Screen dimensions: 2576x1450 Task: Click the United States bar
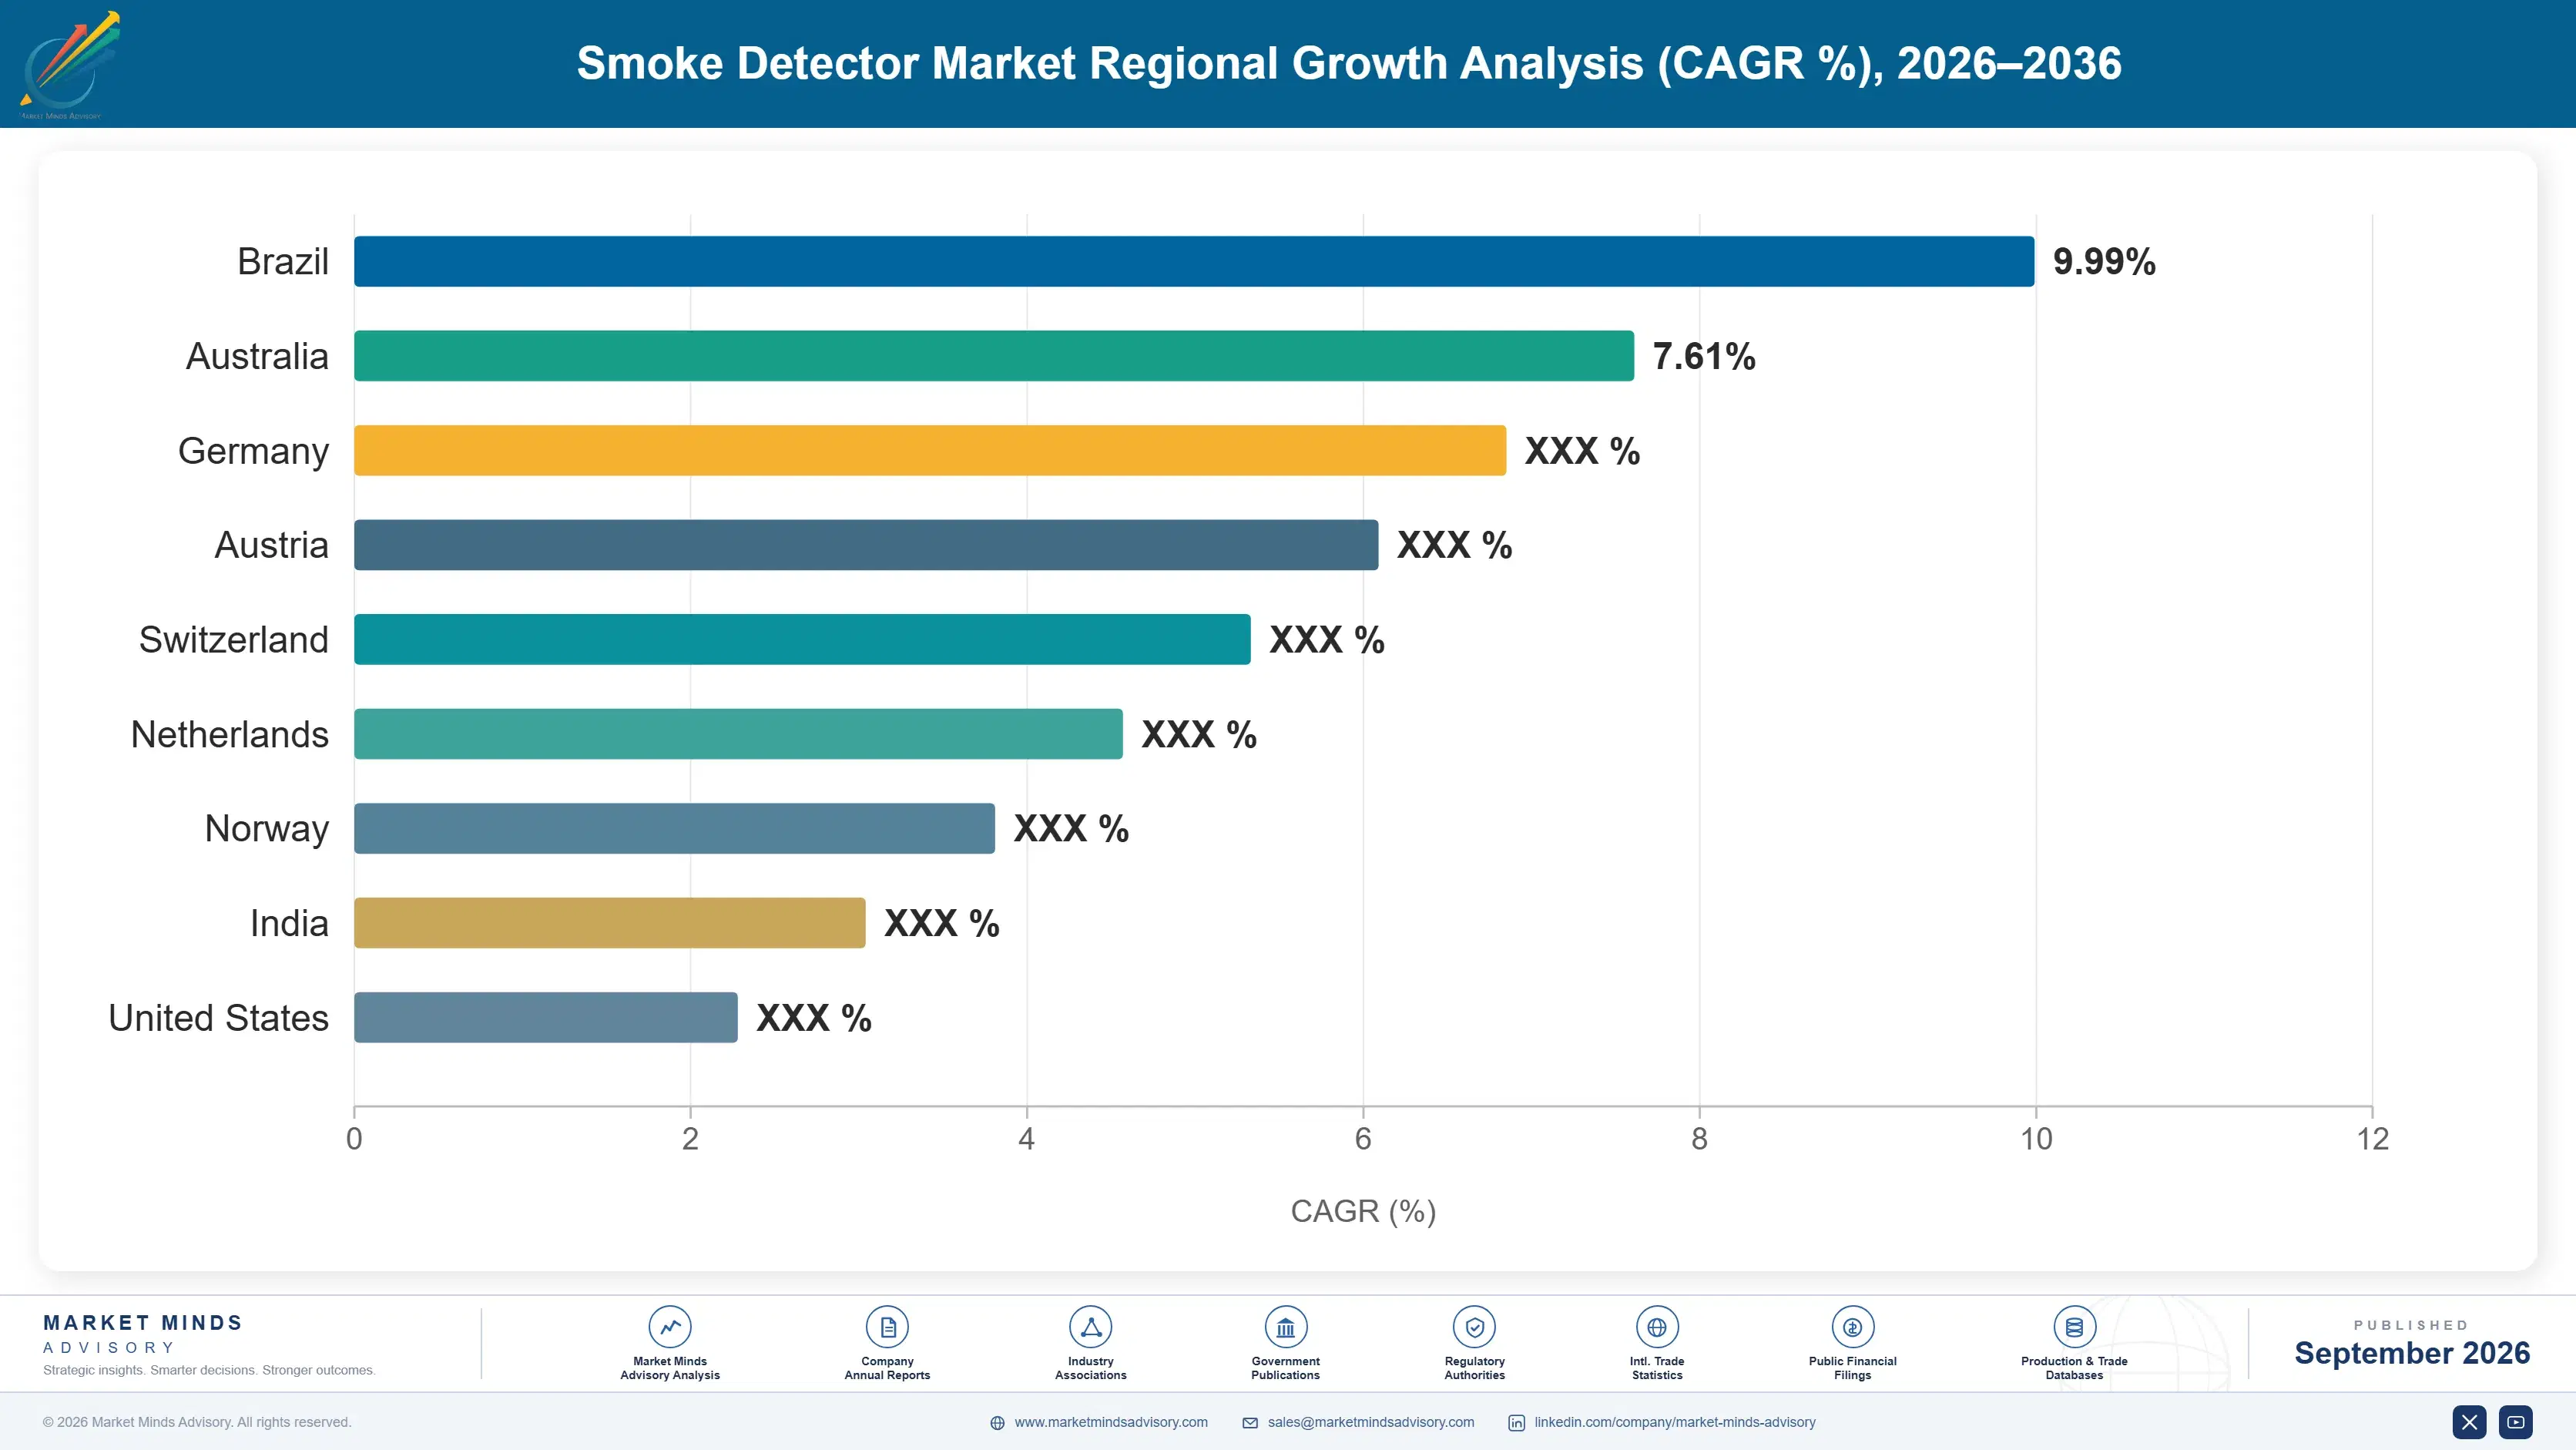[546, 1017]
